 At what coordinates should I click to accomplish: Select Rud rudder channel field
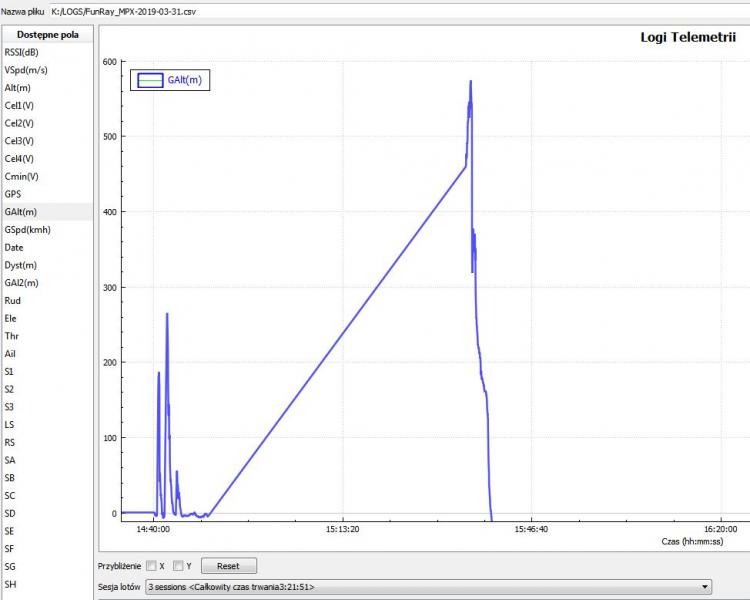[x=12, y=300]
